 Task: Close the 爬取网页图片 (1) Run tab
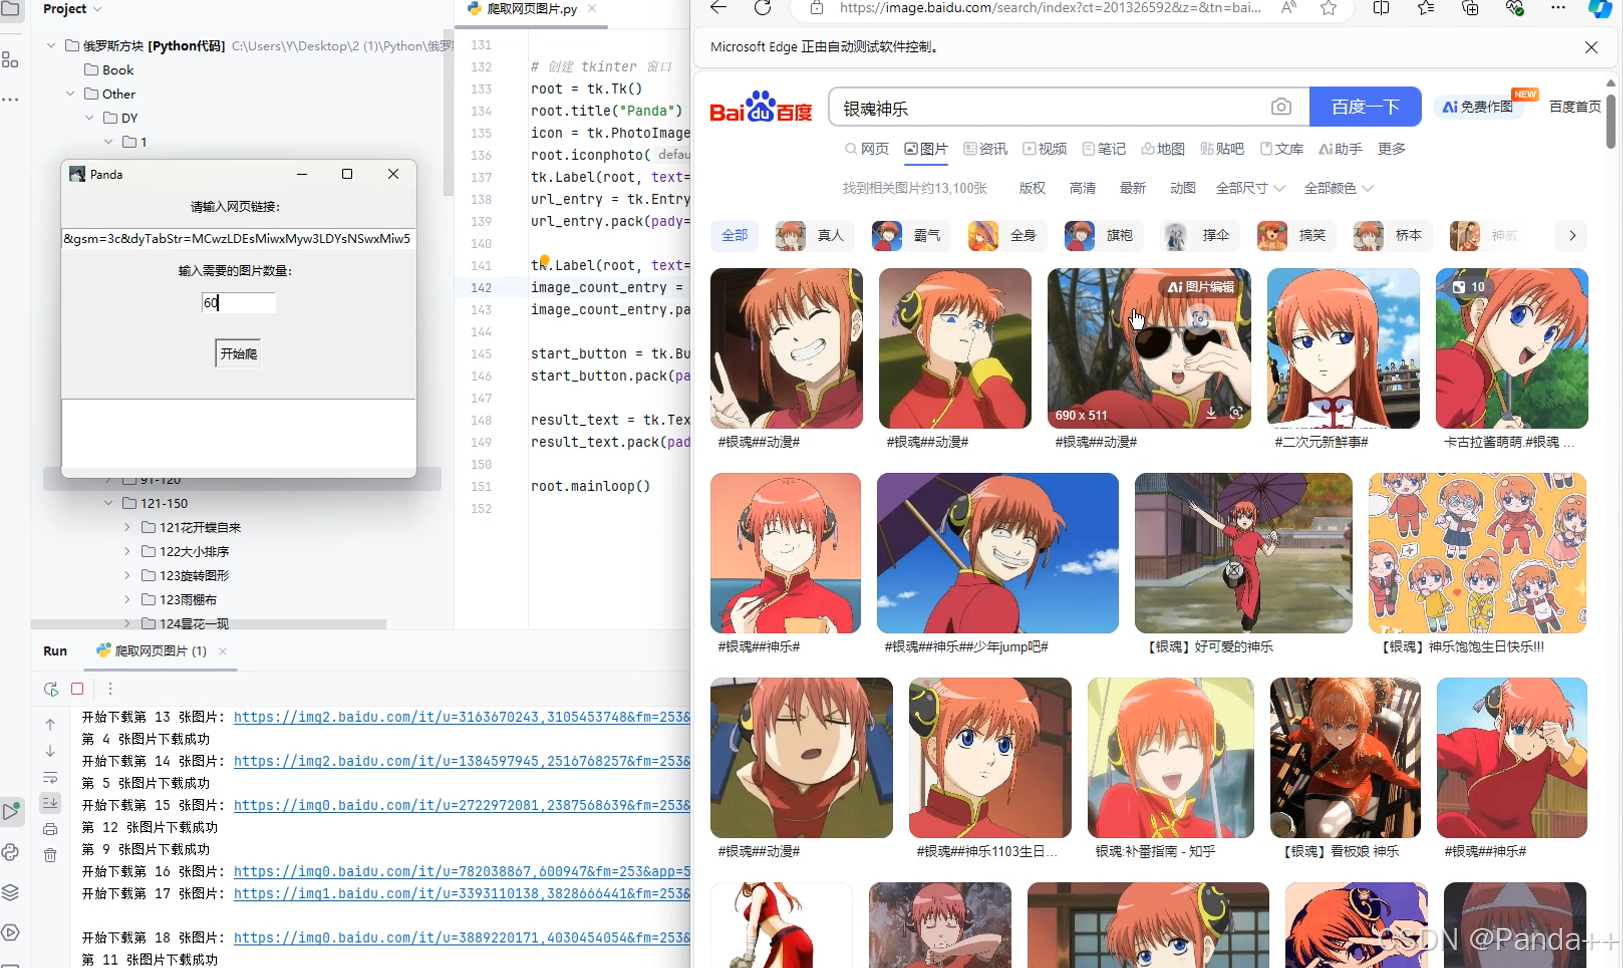(x=223, y=651)
